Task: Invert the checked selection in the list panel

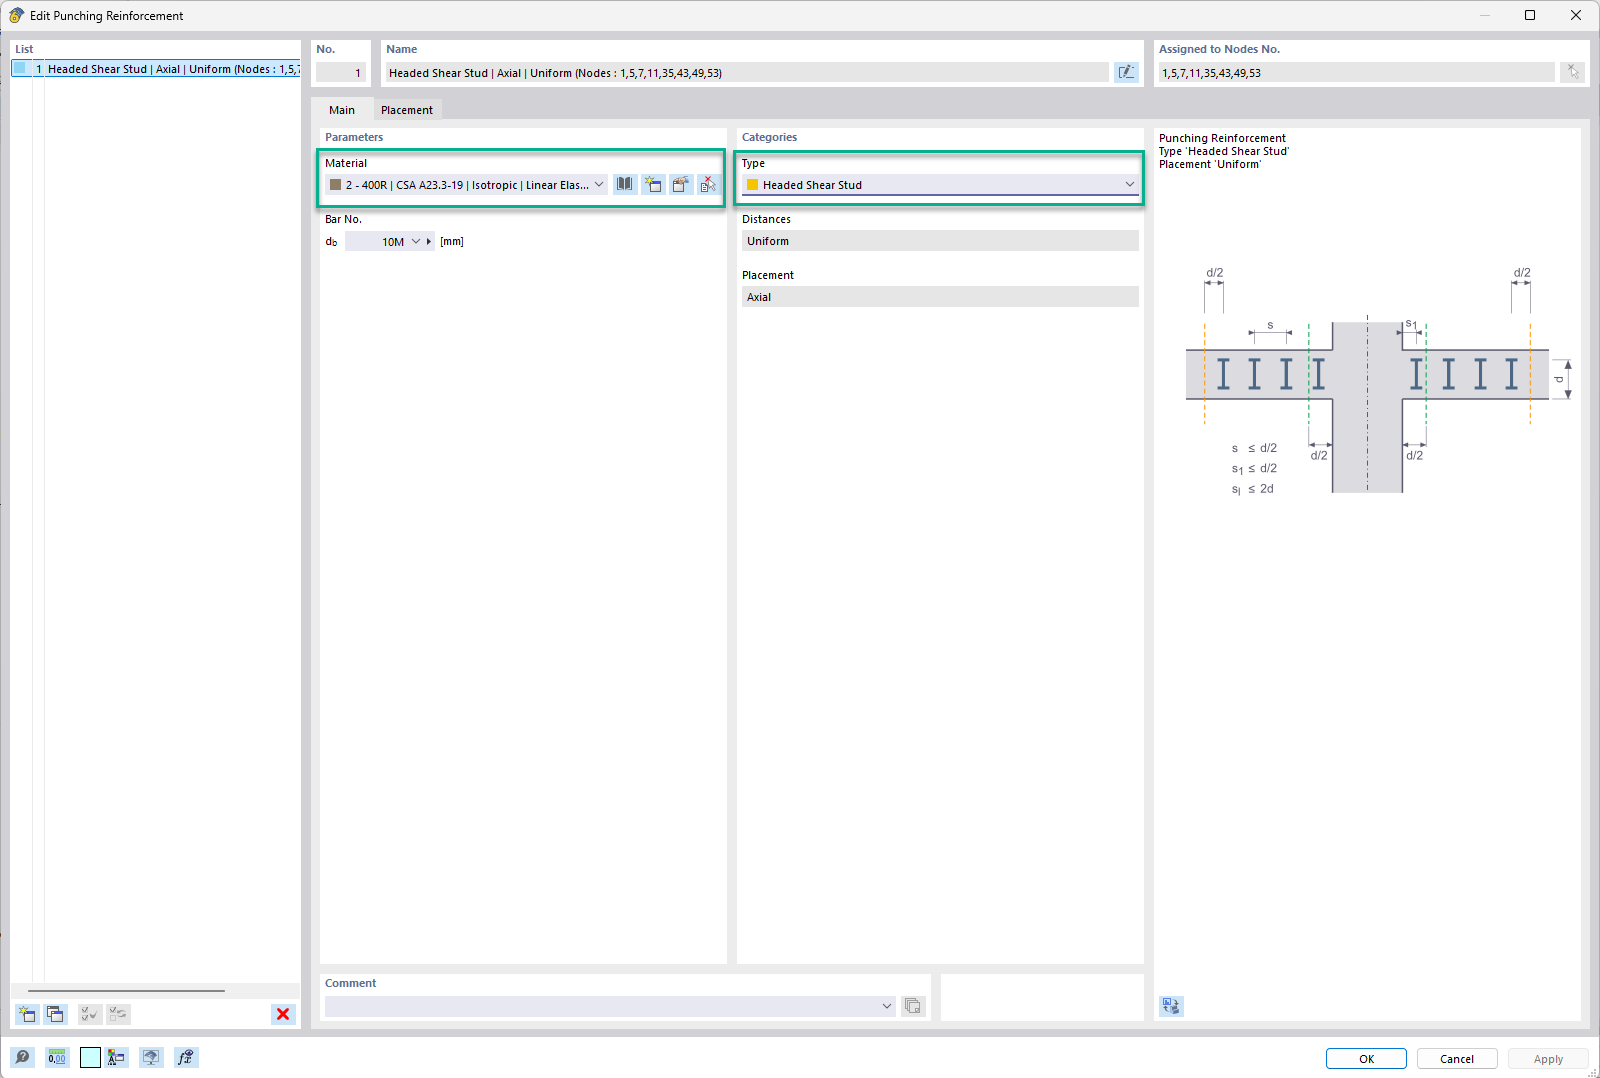Action: click(x=118, y=1014)
